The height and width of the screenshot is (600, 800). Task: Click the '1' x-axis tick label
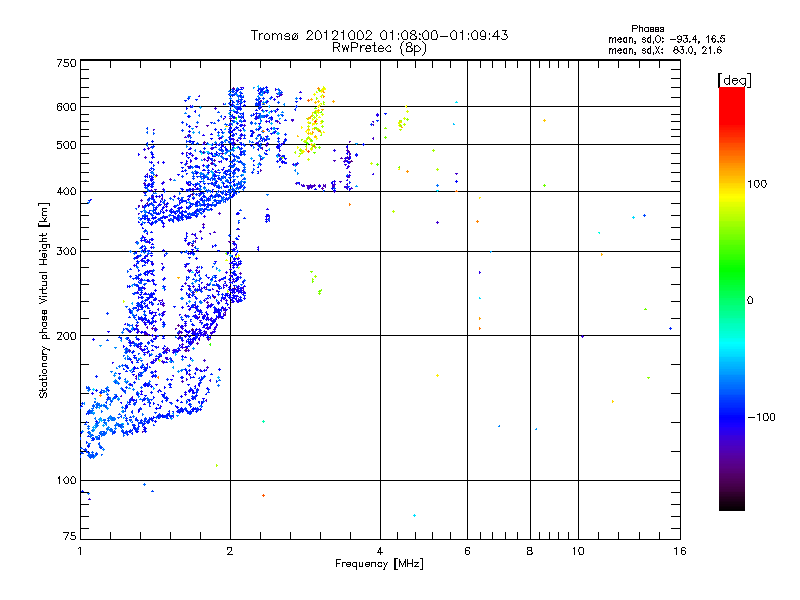(x=80, y=551)
